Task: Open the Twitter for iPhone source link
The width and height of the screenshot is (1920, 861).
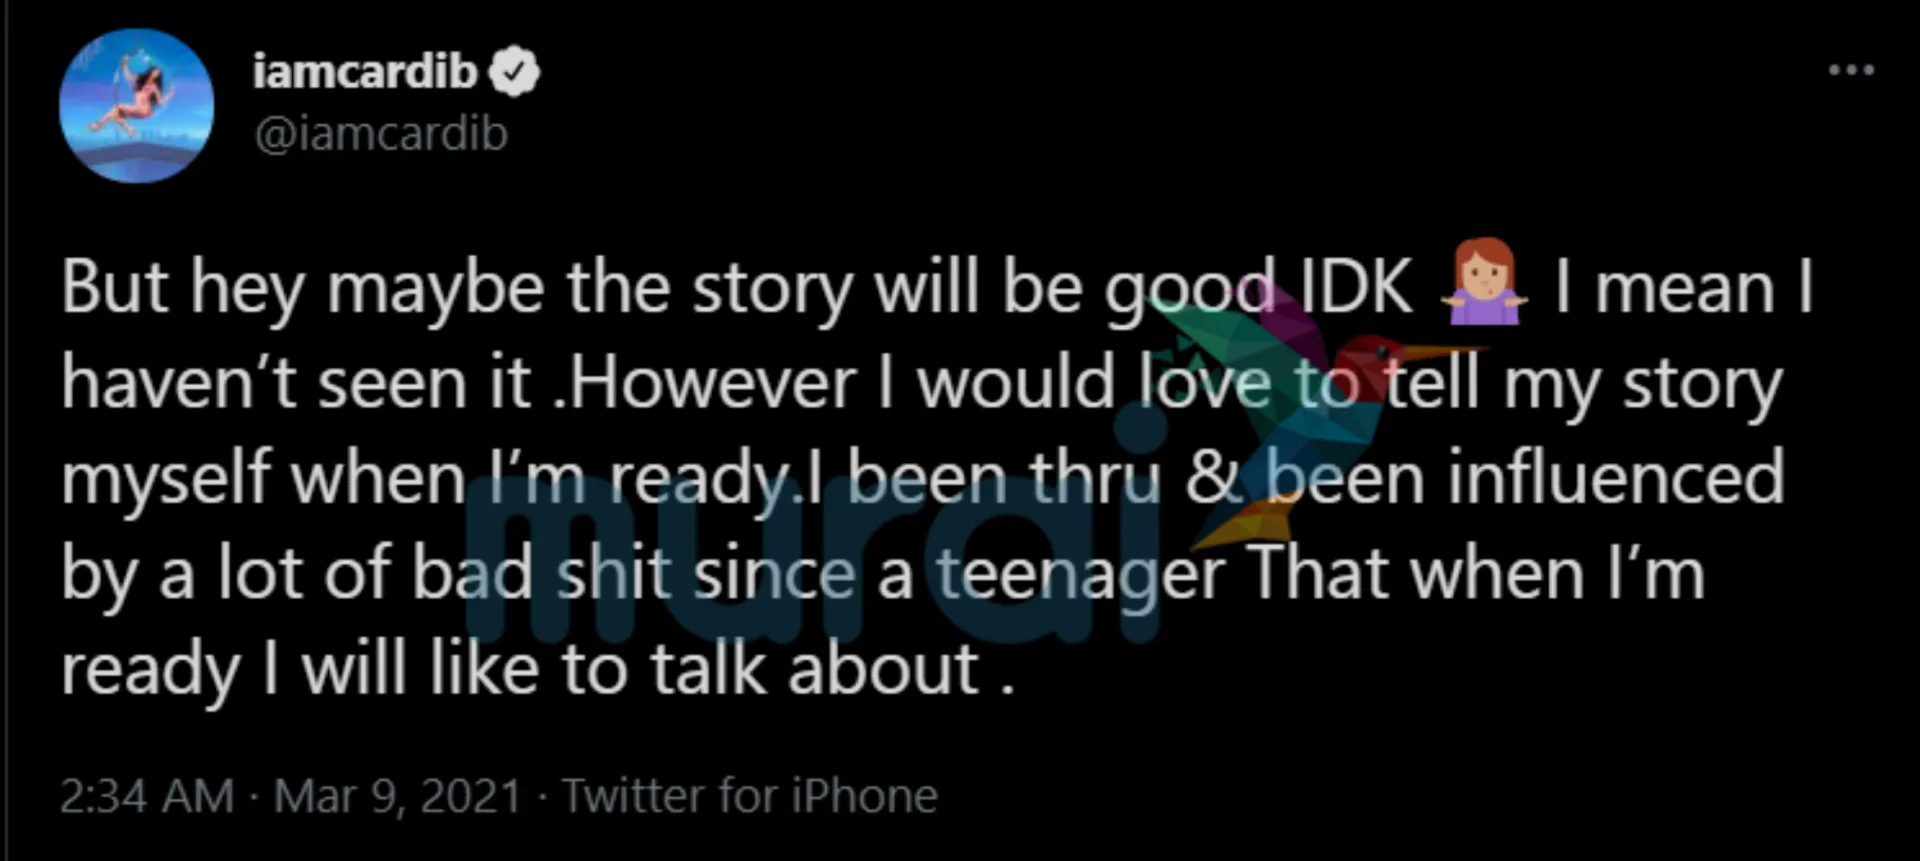Action: pyautogui.click(x=750, y=797)
